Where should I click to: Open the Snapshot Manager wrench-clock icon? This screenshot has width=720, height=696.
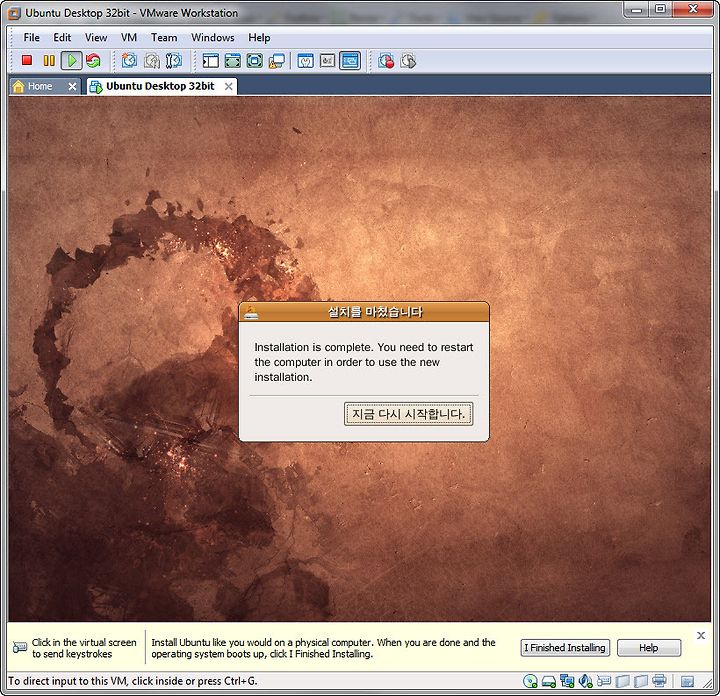pos(174,61)
